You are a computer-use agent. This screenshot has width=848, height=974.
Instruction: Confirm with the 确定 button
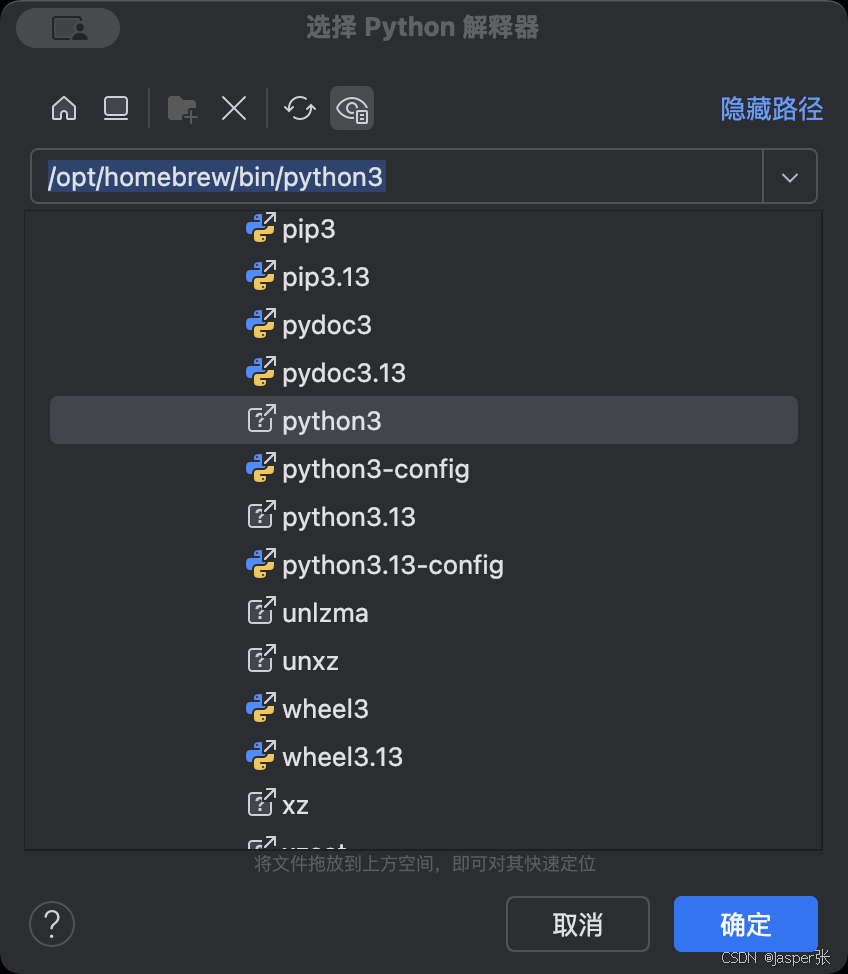tap(745, 924)
